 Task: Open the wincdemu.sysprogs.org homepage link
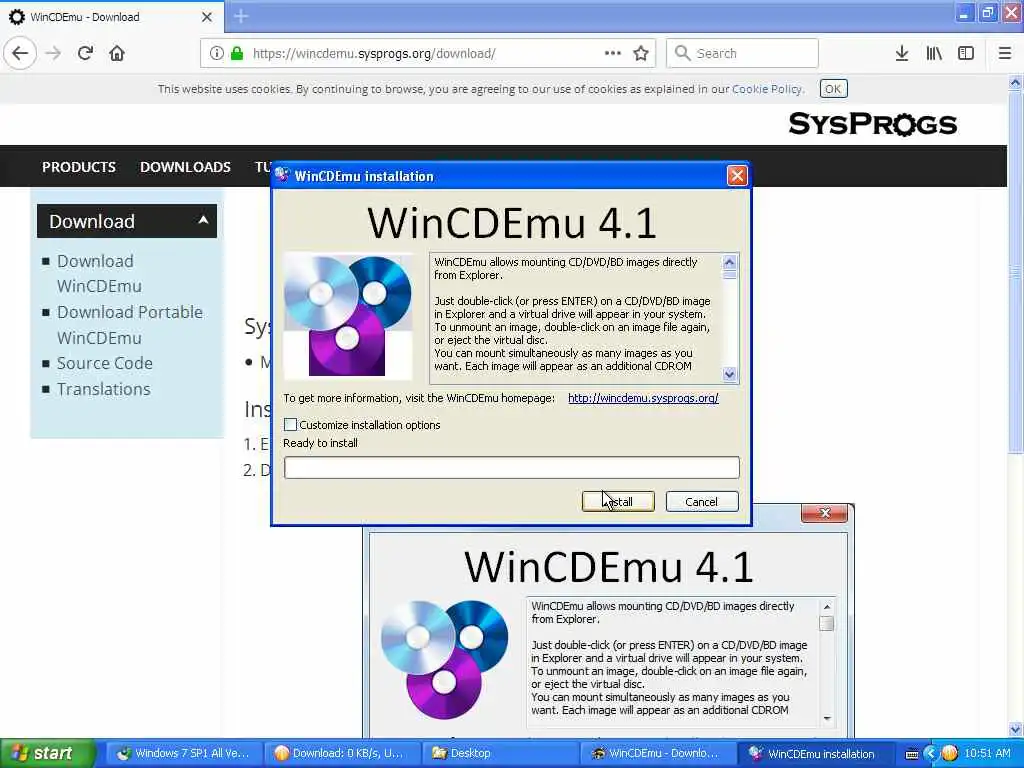[643, 398]
